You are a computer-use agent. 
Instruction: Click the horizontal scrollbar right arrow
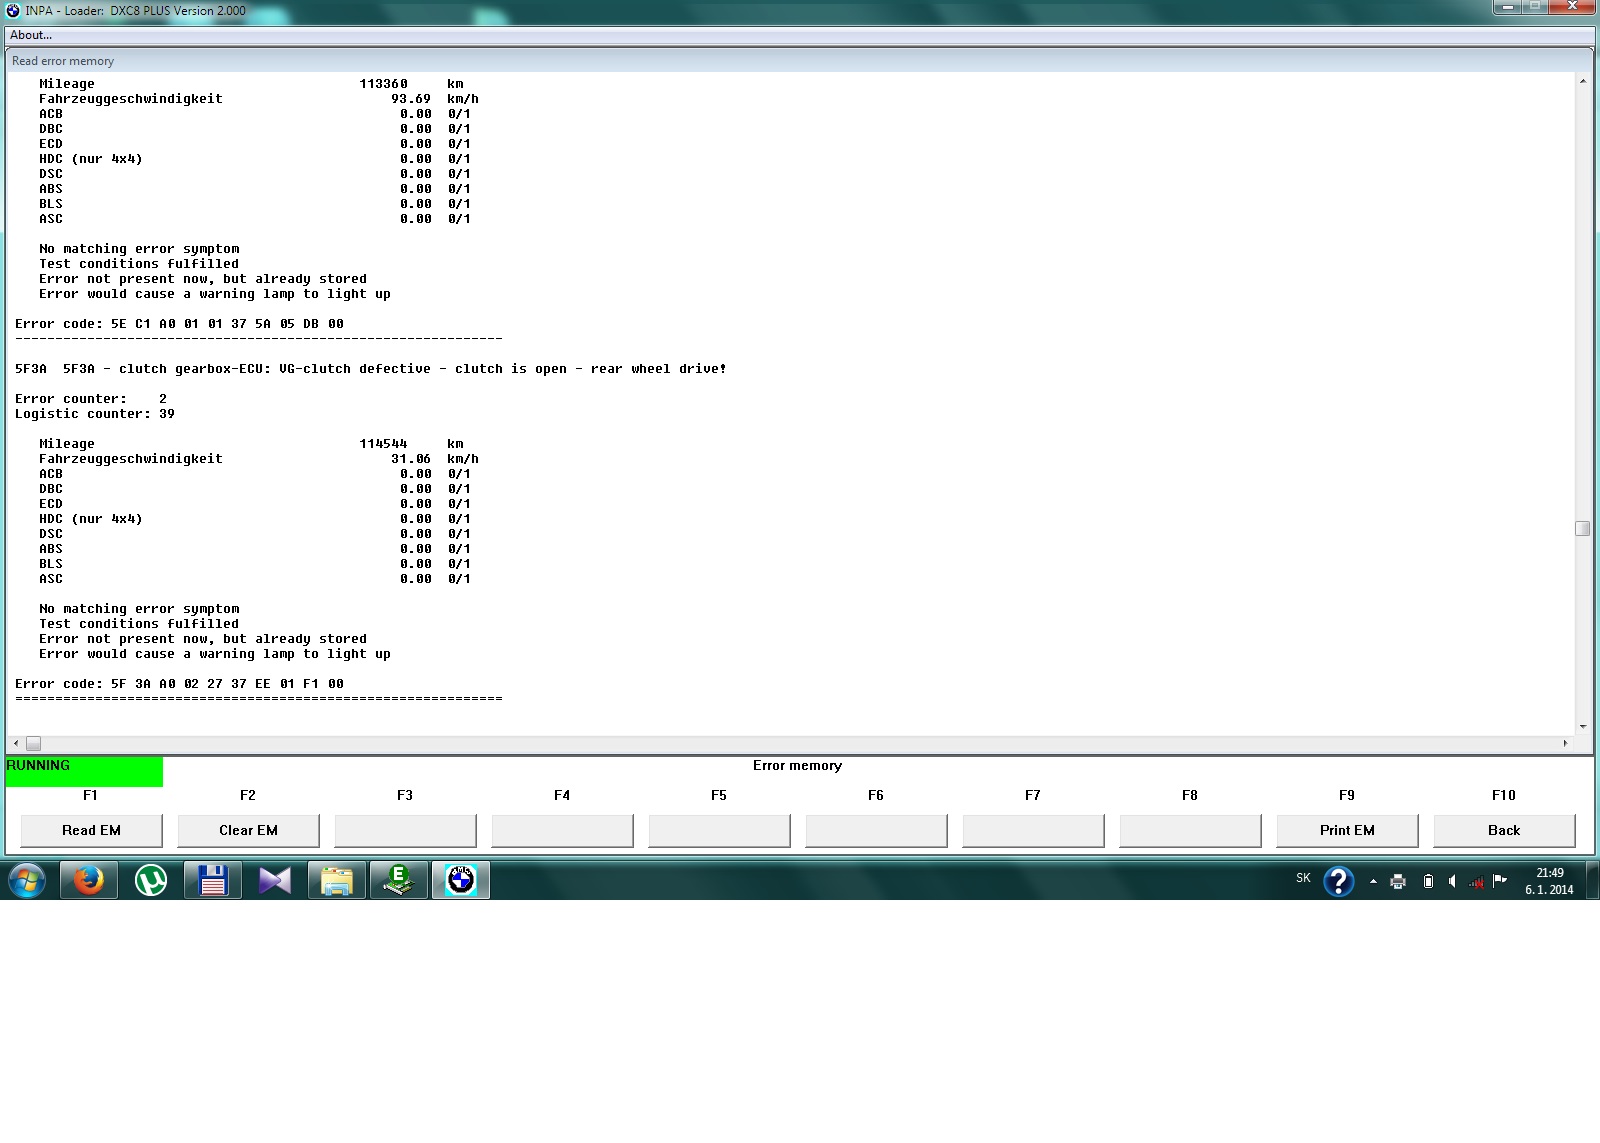point(1565,743)
